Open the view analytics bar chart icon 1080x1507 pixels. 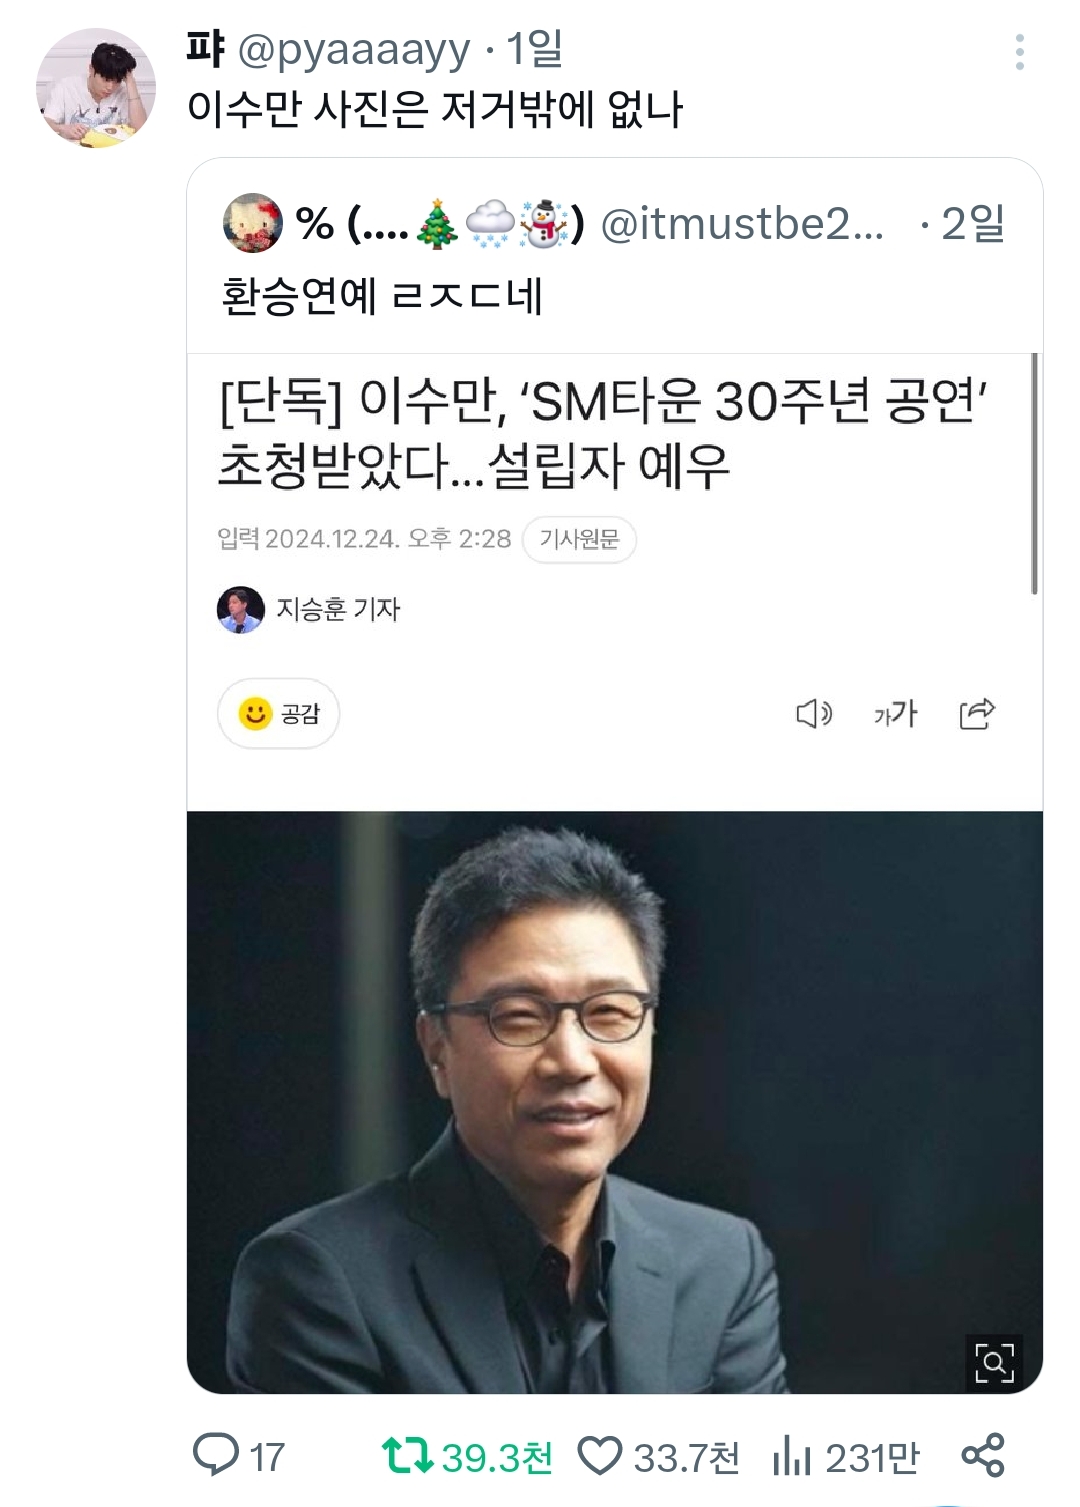point(791,1456)
